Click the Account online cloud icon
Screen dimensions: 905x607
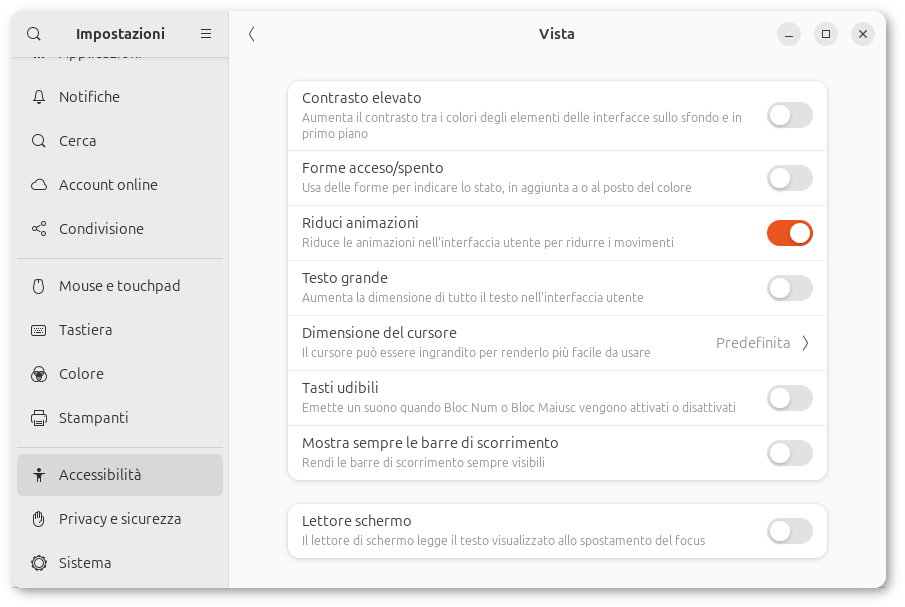[x=39, y=185]
